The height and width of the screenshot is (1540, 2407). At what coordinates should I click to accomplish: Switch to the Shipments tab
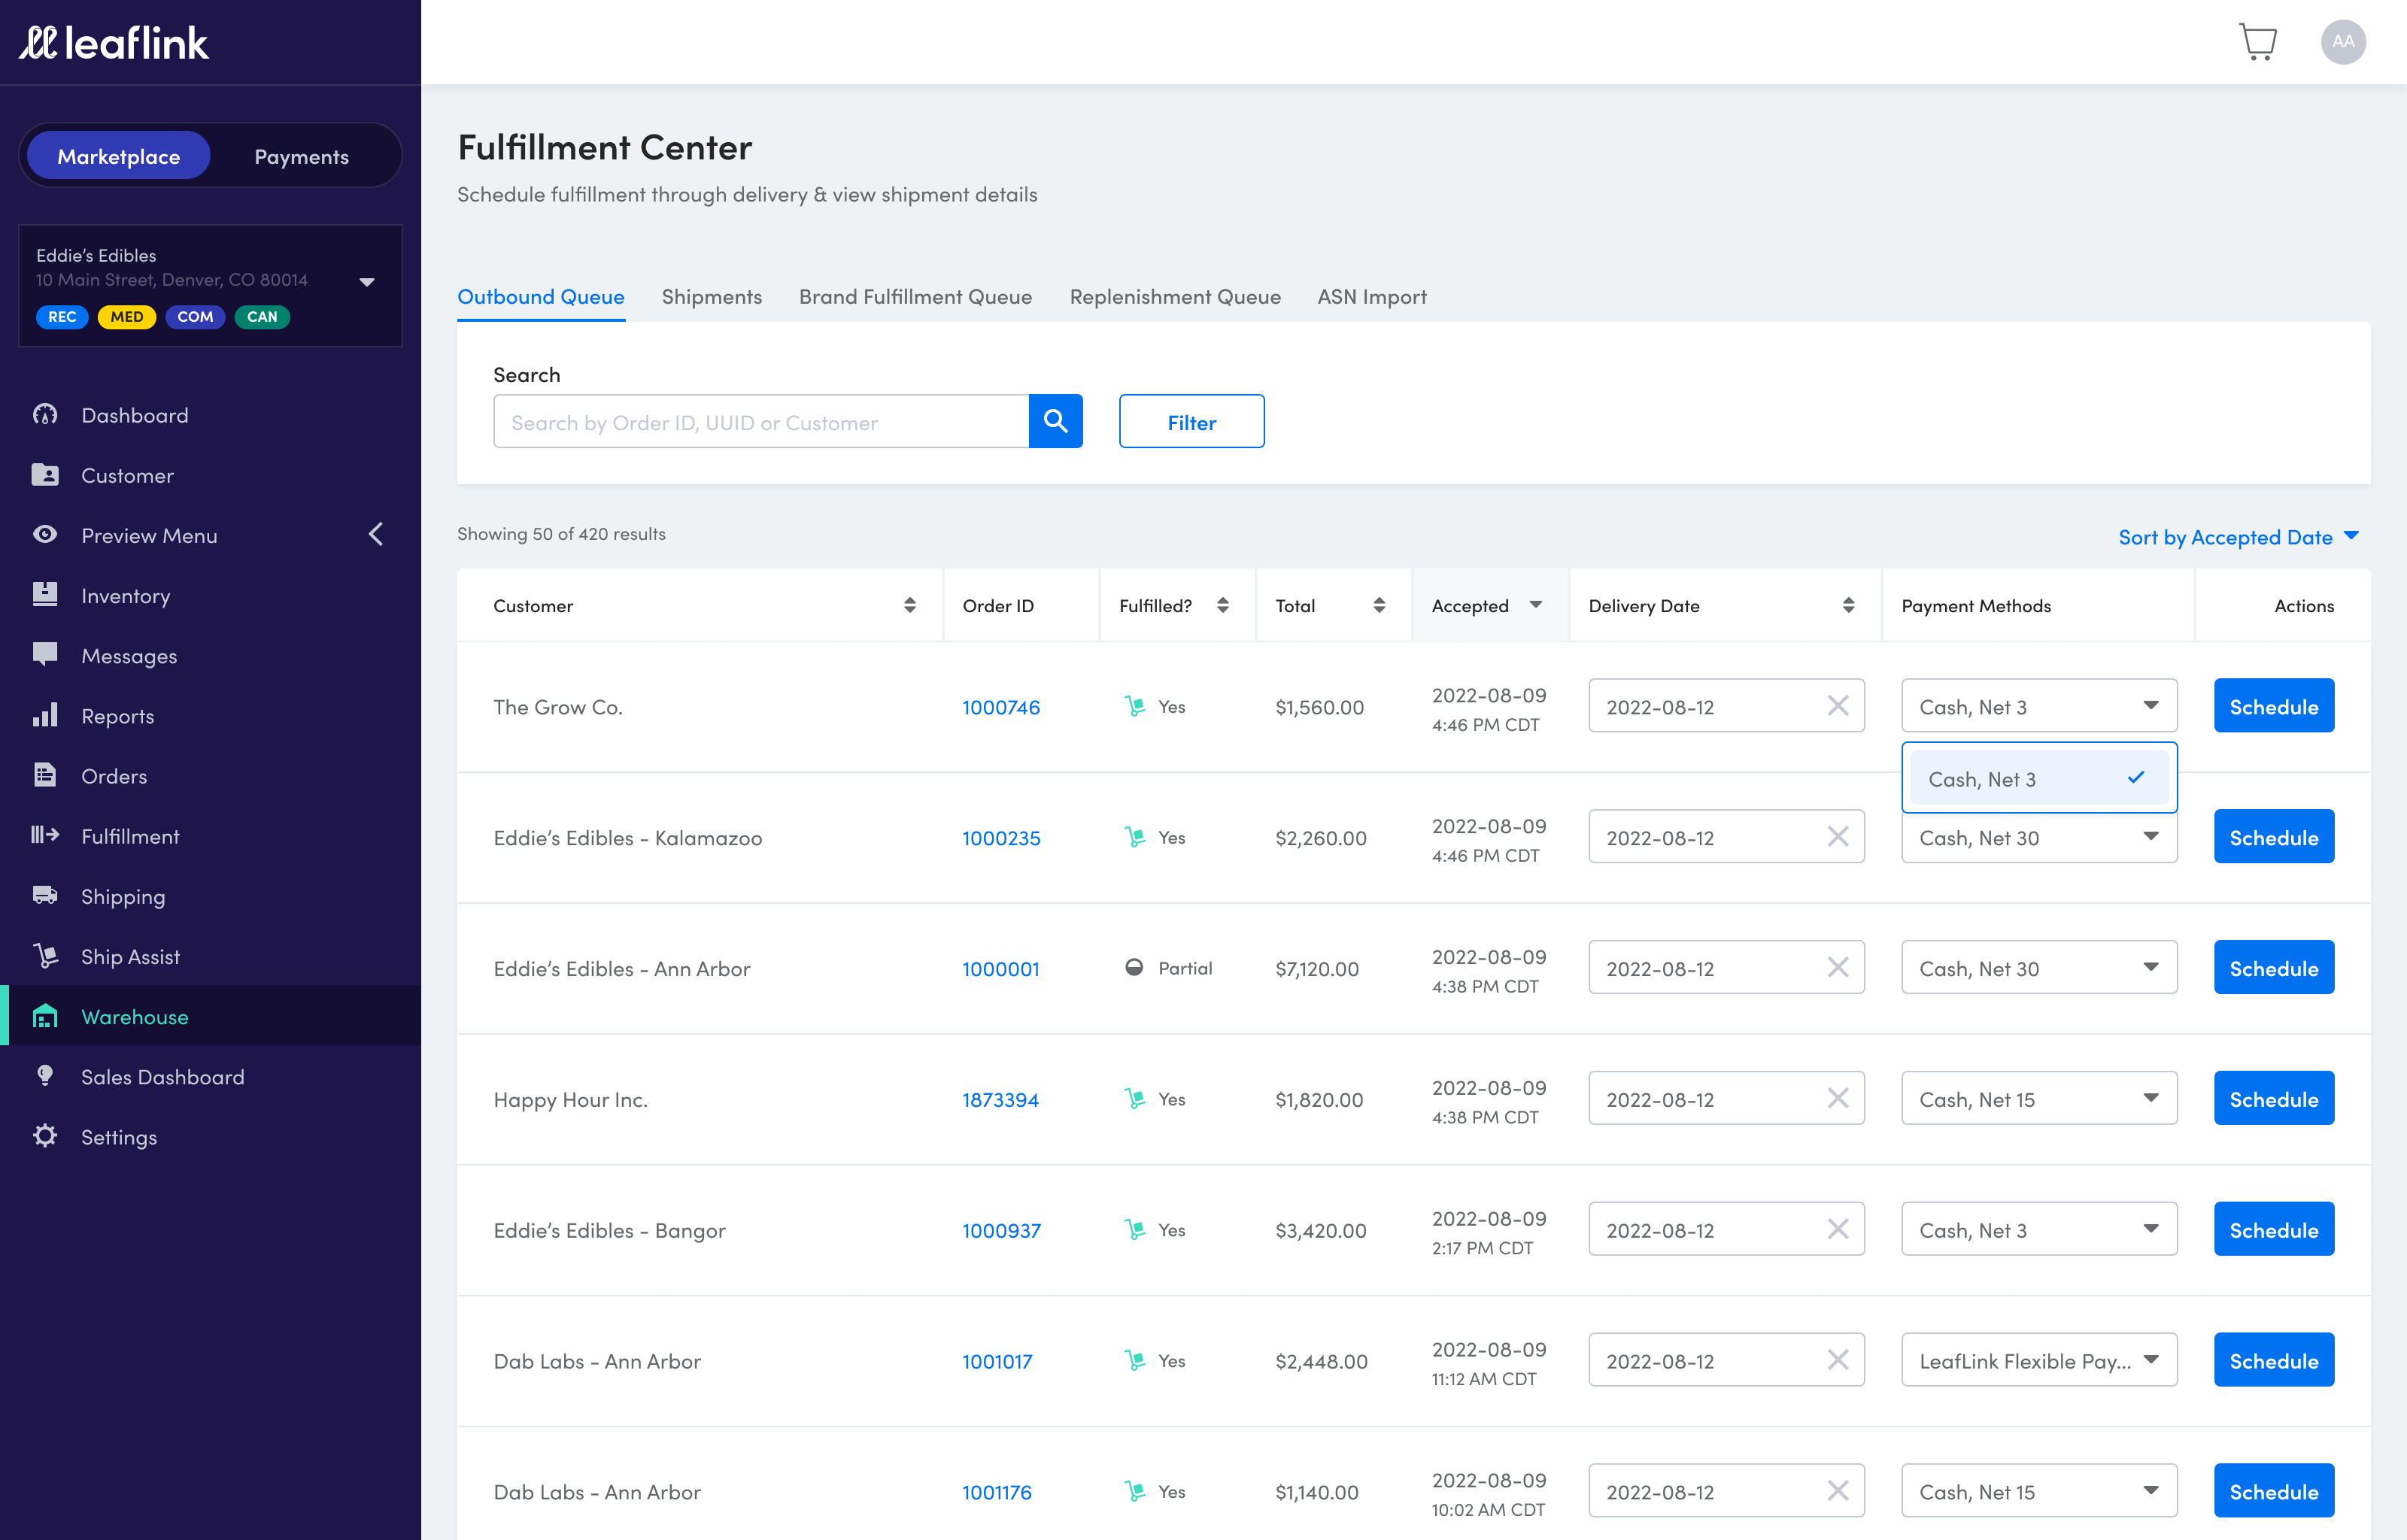[x=711, y=297]
